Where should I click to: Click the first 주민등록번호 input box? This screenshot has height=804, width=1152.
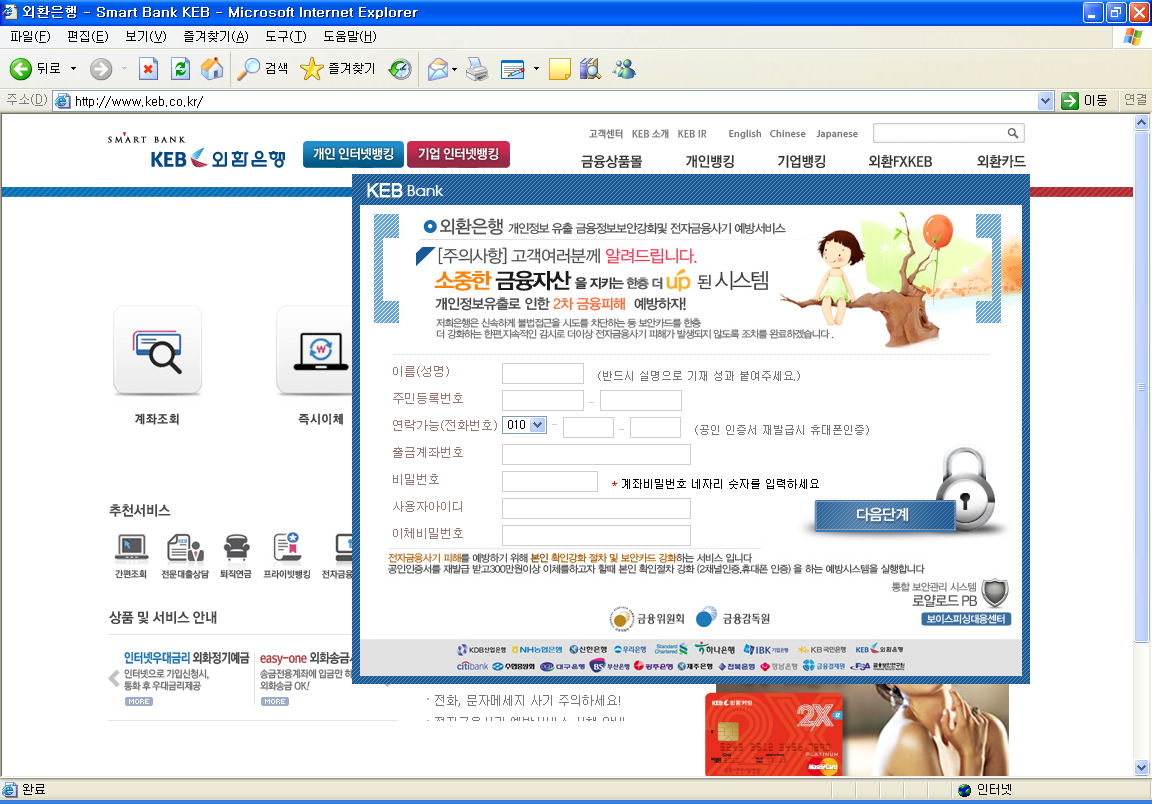[542, 401]
